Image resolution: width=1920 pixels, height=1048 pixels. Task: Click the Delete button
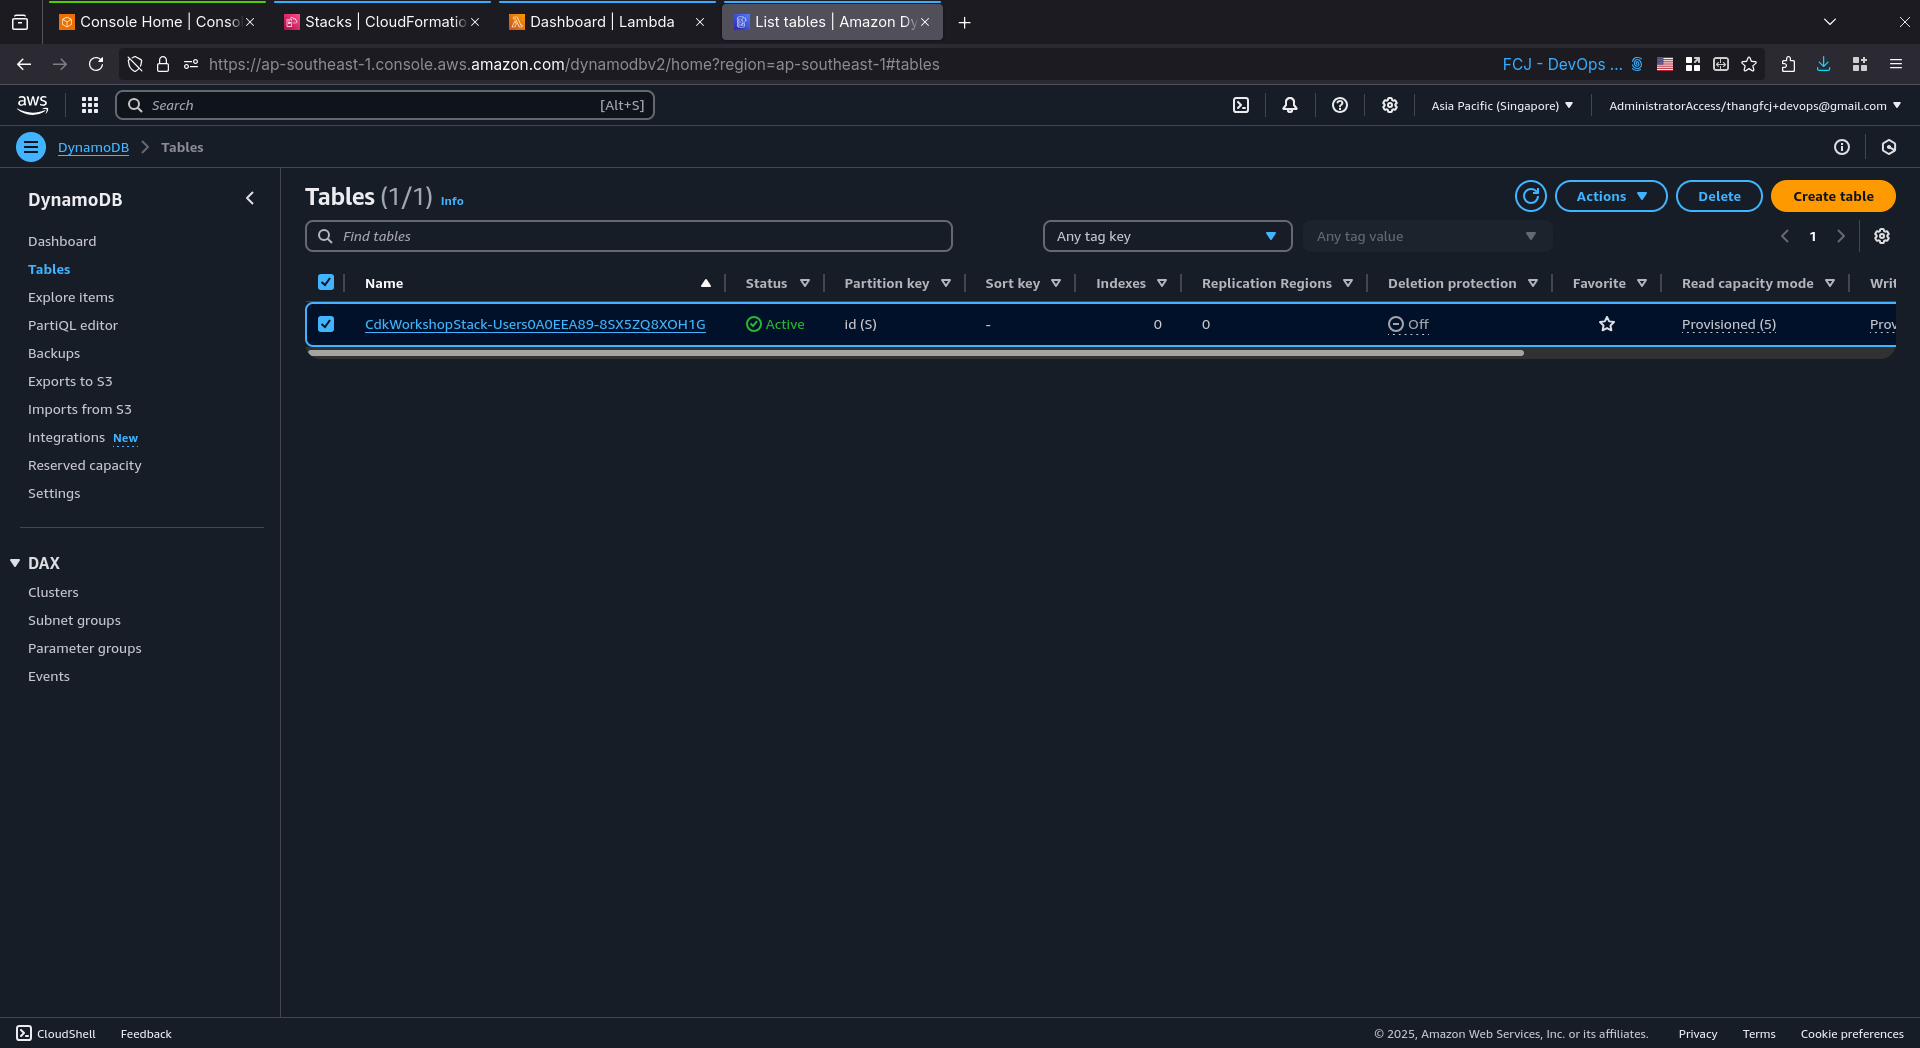(x=1719, y=196)
